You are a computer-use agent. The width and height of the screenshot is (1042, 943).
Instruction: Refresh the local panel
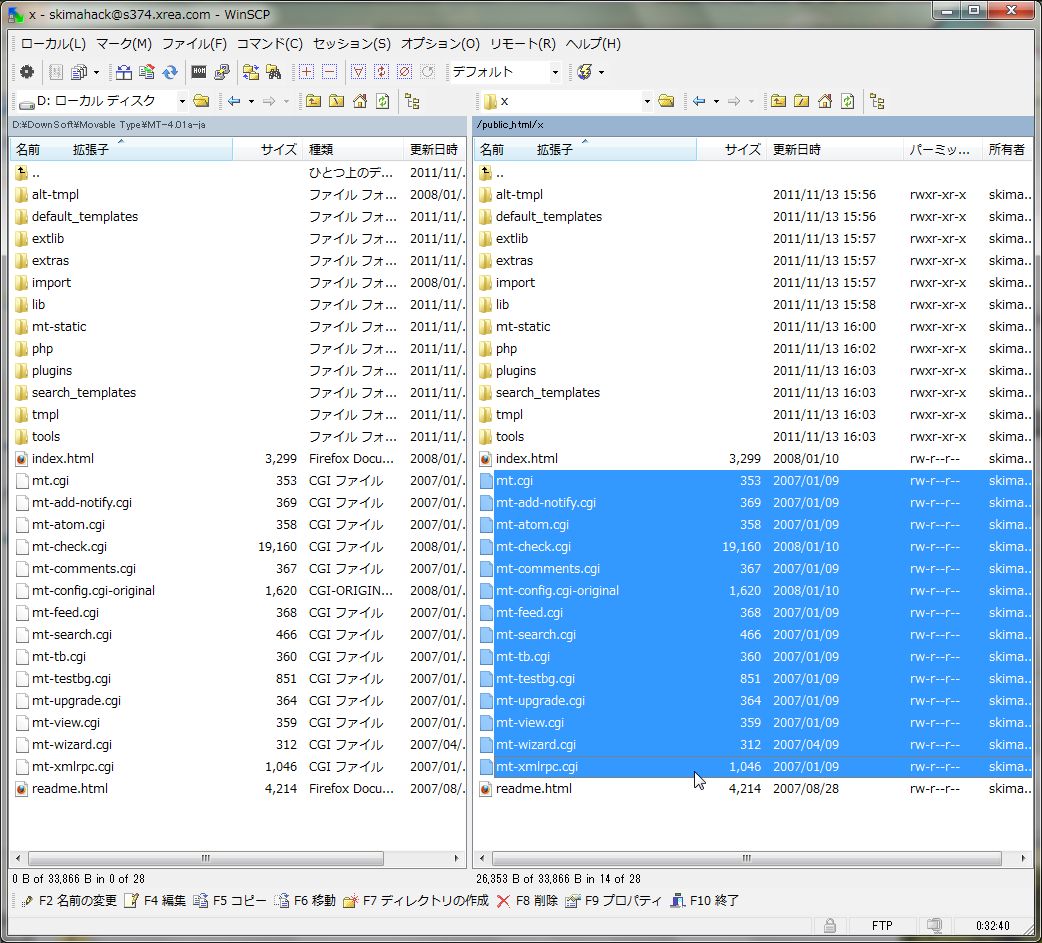coord(383,101)
